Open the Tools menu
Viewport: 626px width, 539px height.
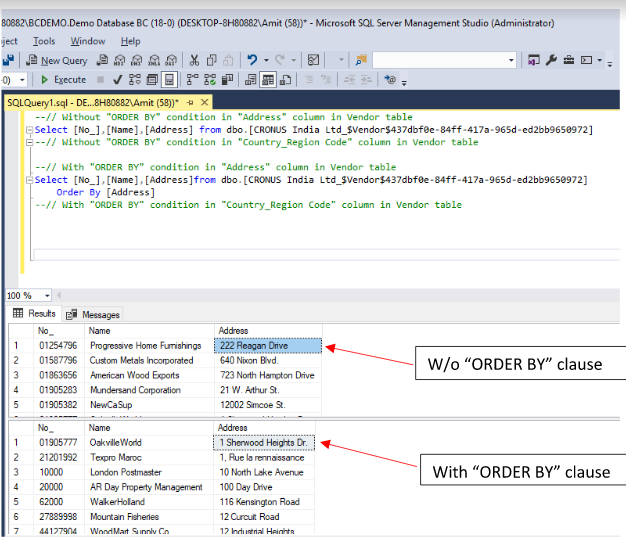click(44, 41)
